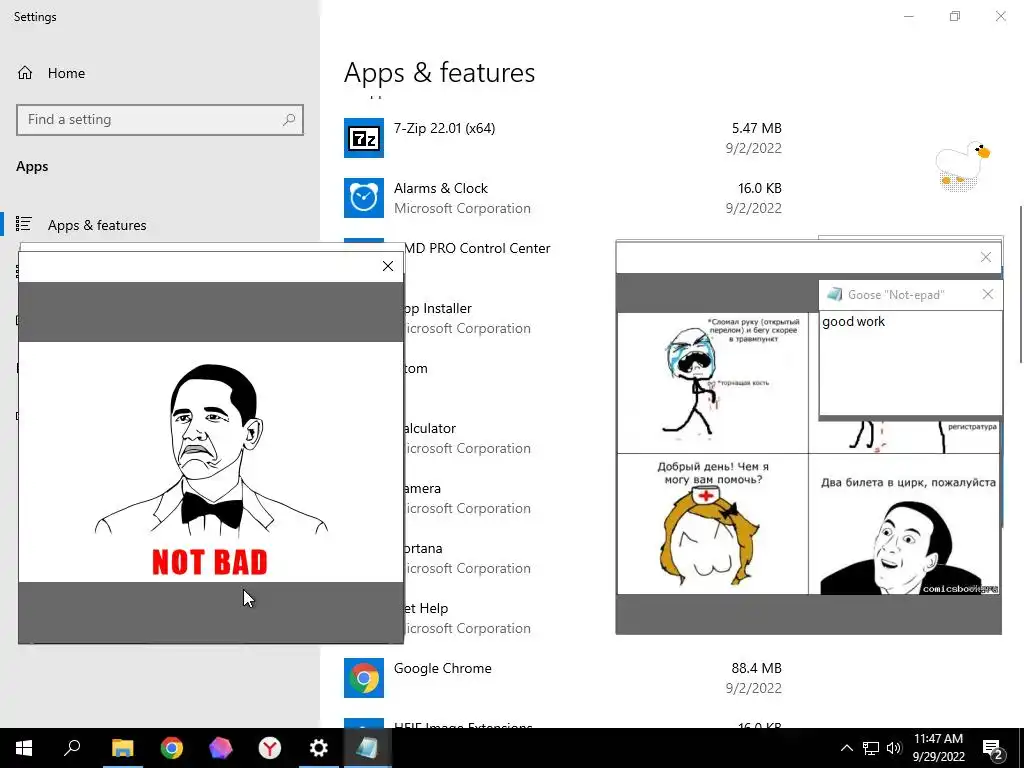Image resolution: width=1024 pixels, height=768 pixels.
Task: Open File Explorer from taskbar
Action: coord(122,748)
